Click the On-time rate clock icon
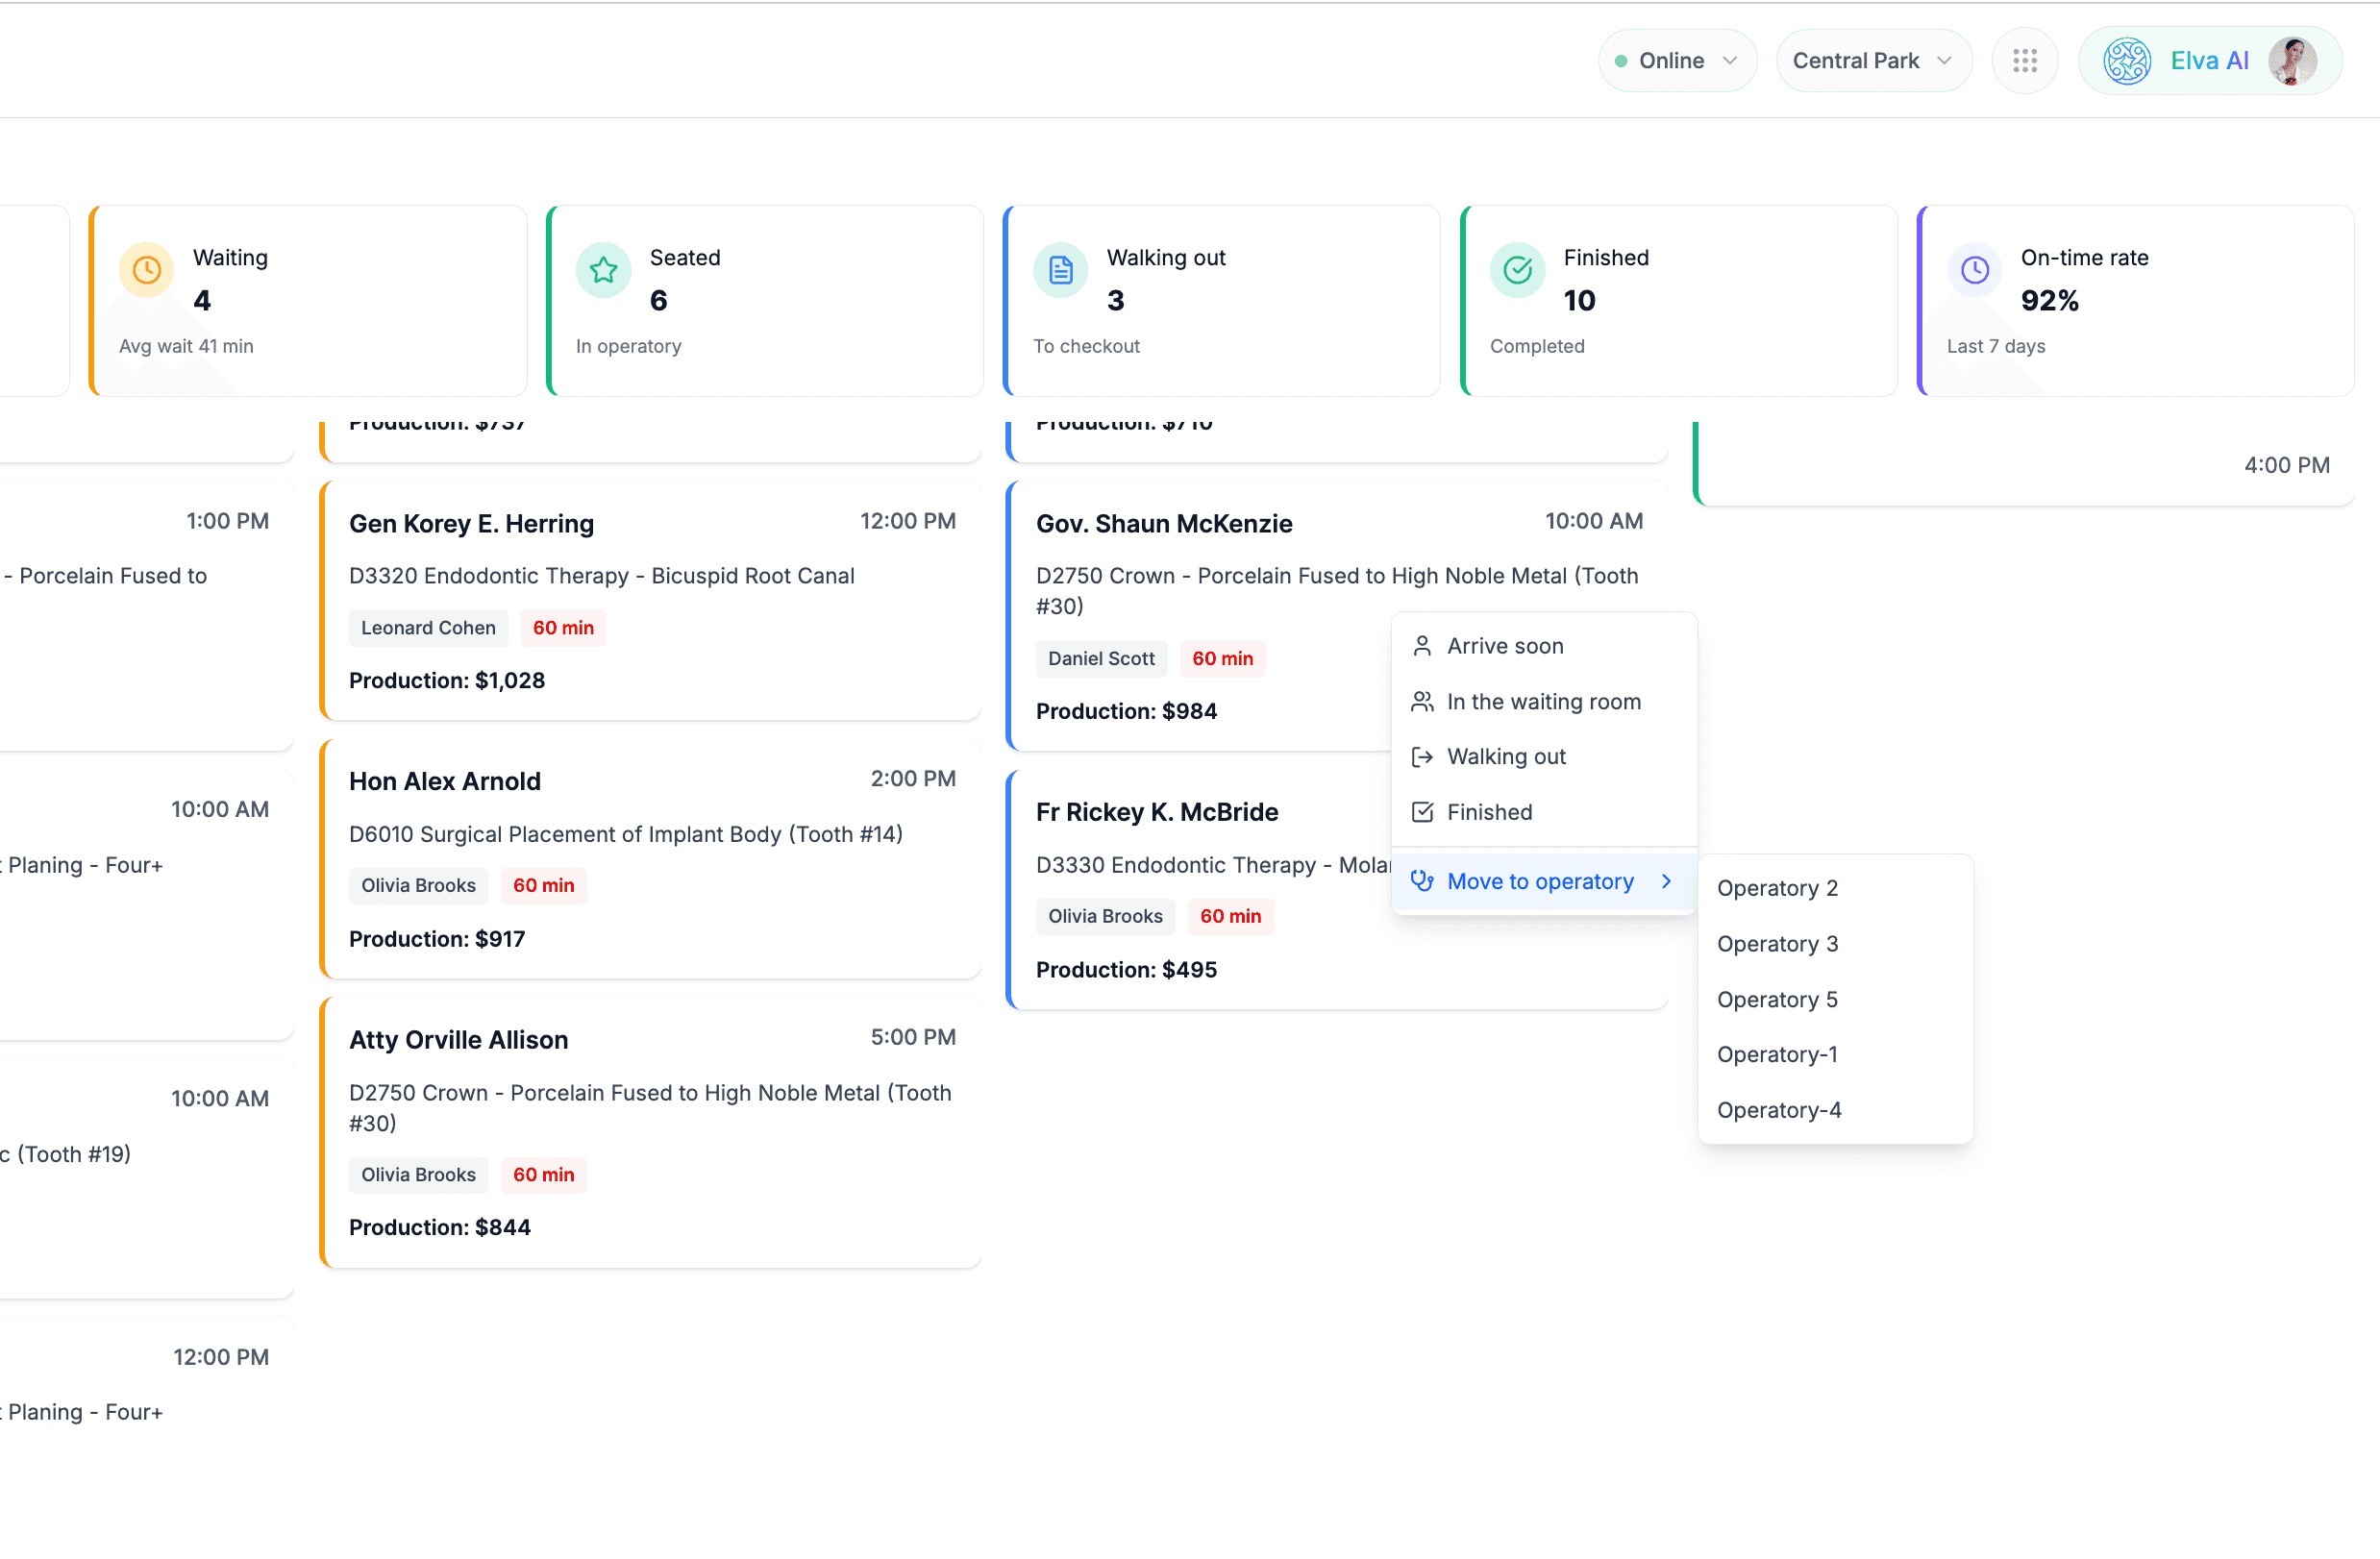 (x=1974, y=270)
